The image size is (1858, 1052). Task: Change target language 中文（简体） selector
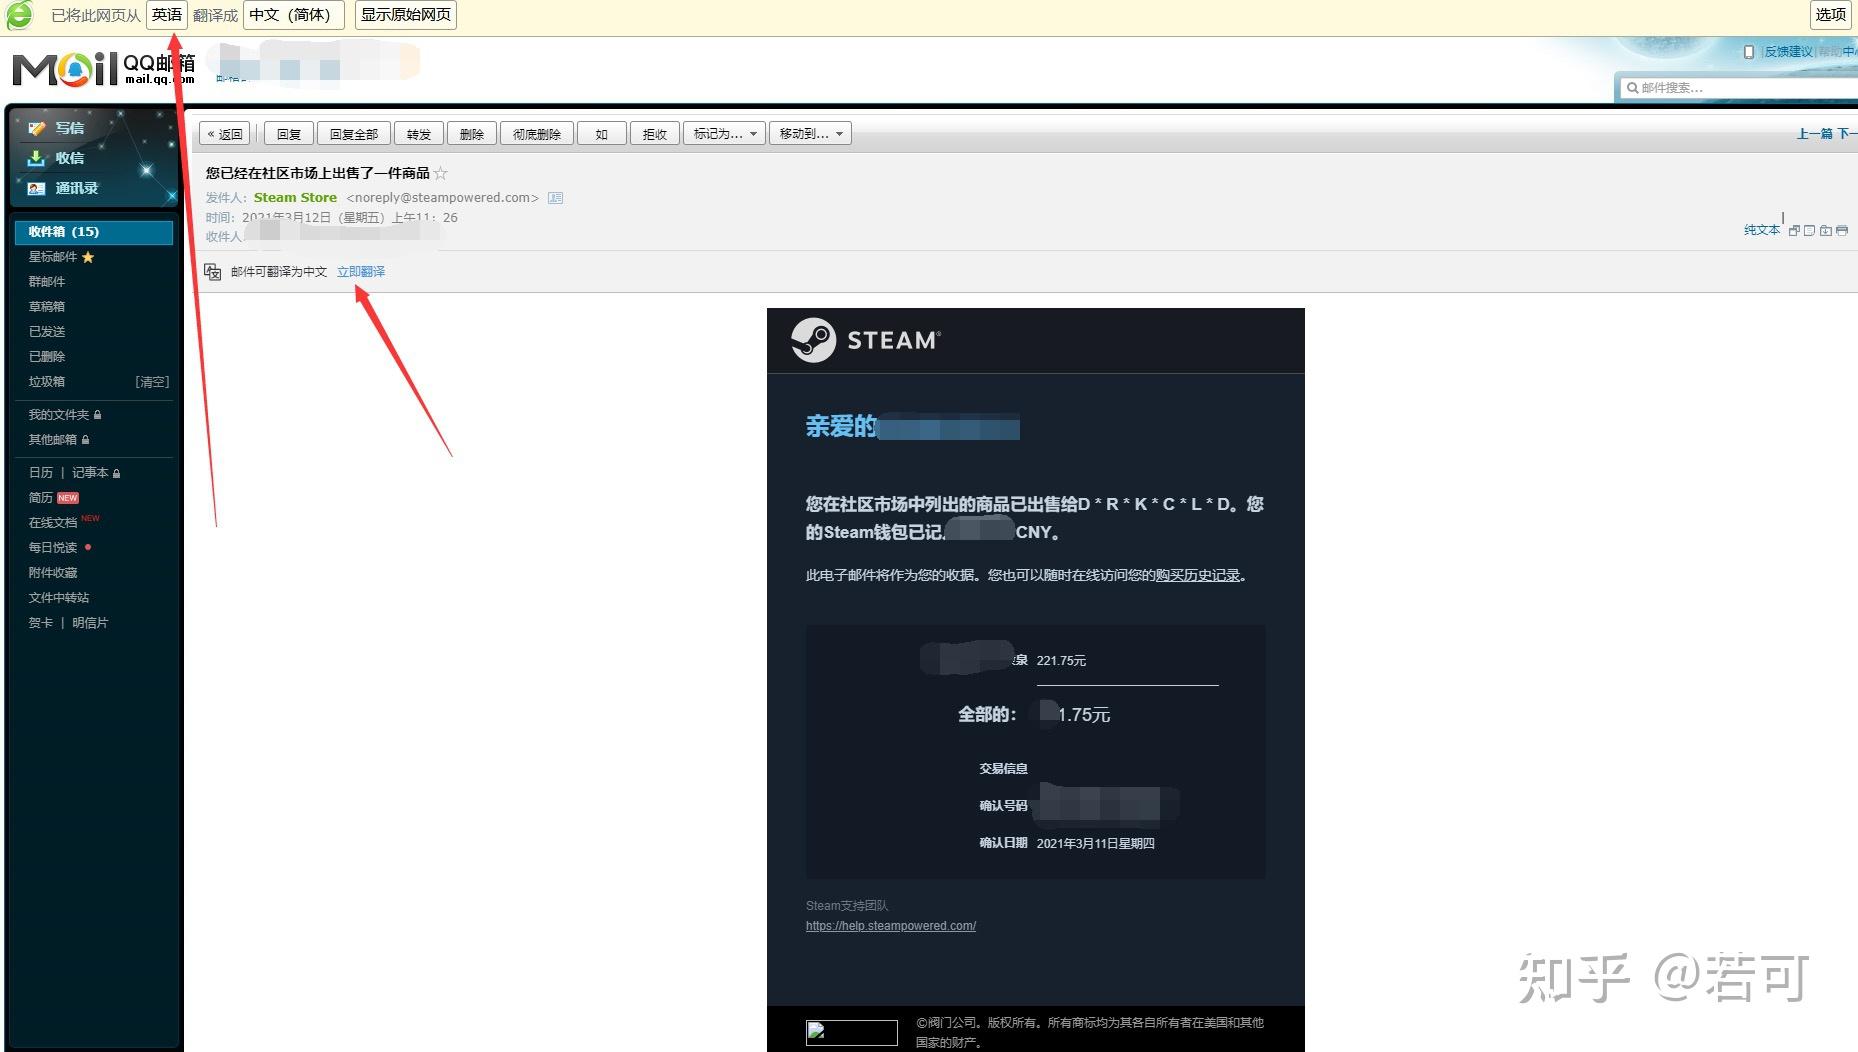(x=293, y=15)
